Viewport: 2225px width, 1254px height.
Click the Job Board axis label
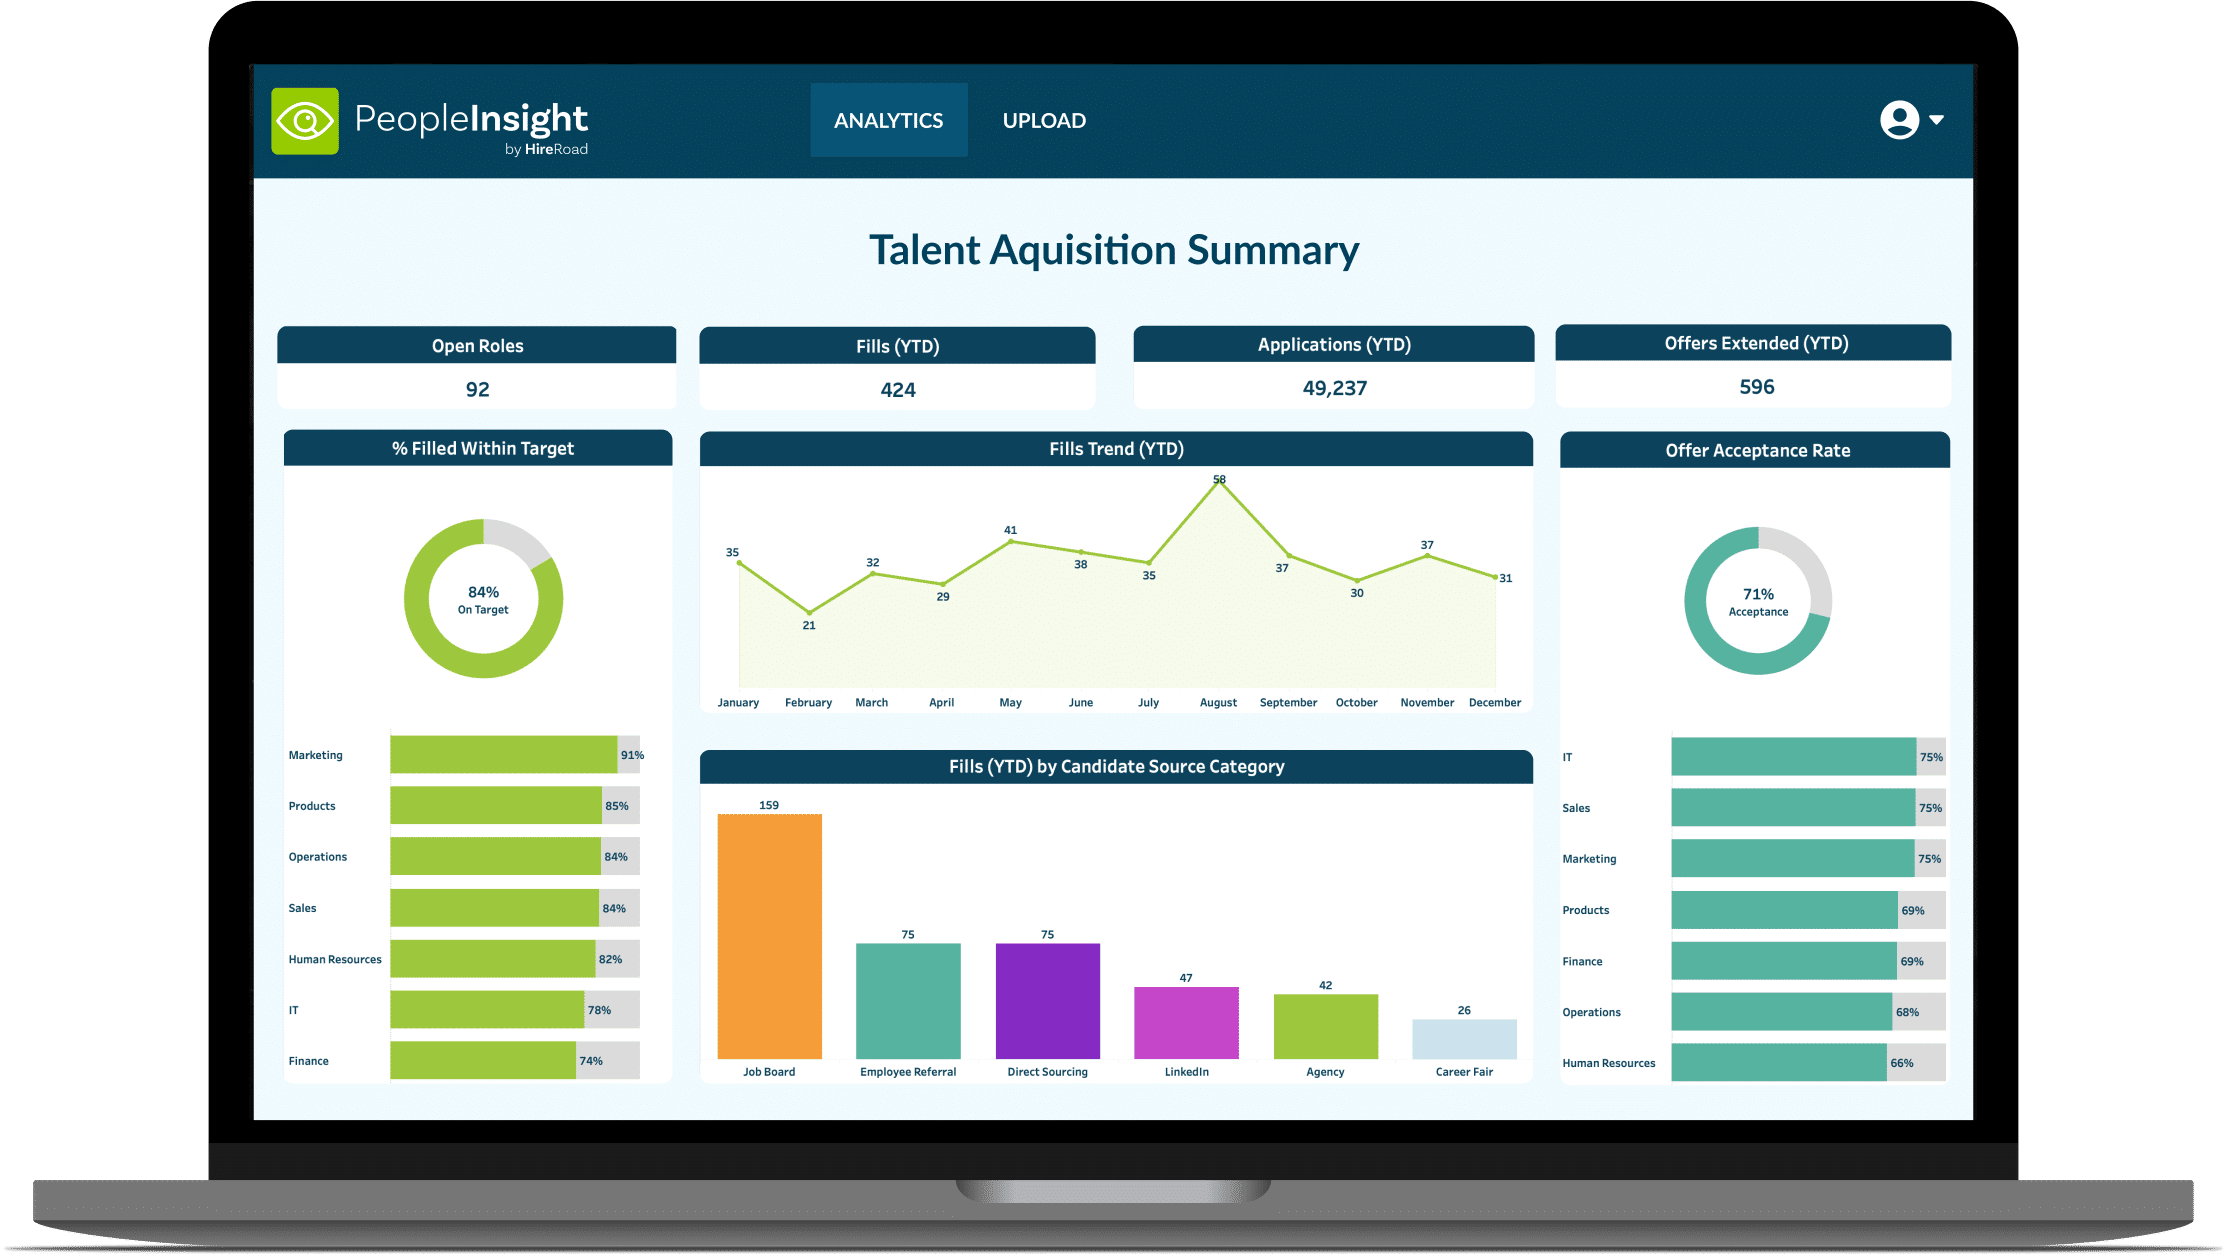click(769, 1072)
